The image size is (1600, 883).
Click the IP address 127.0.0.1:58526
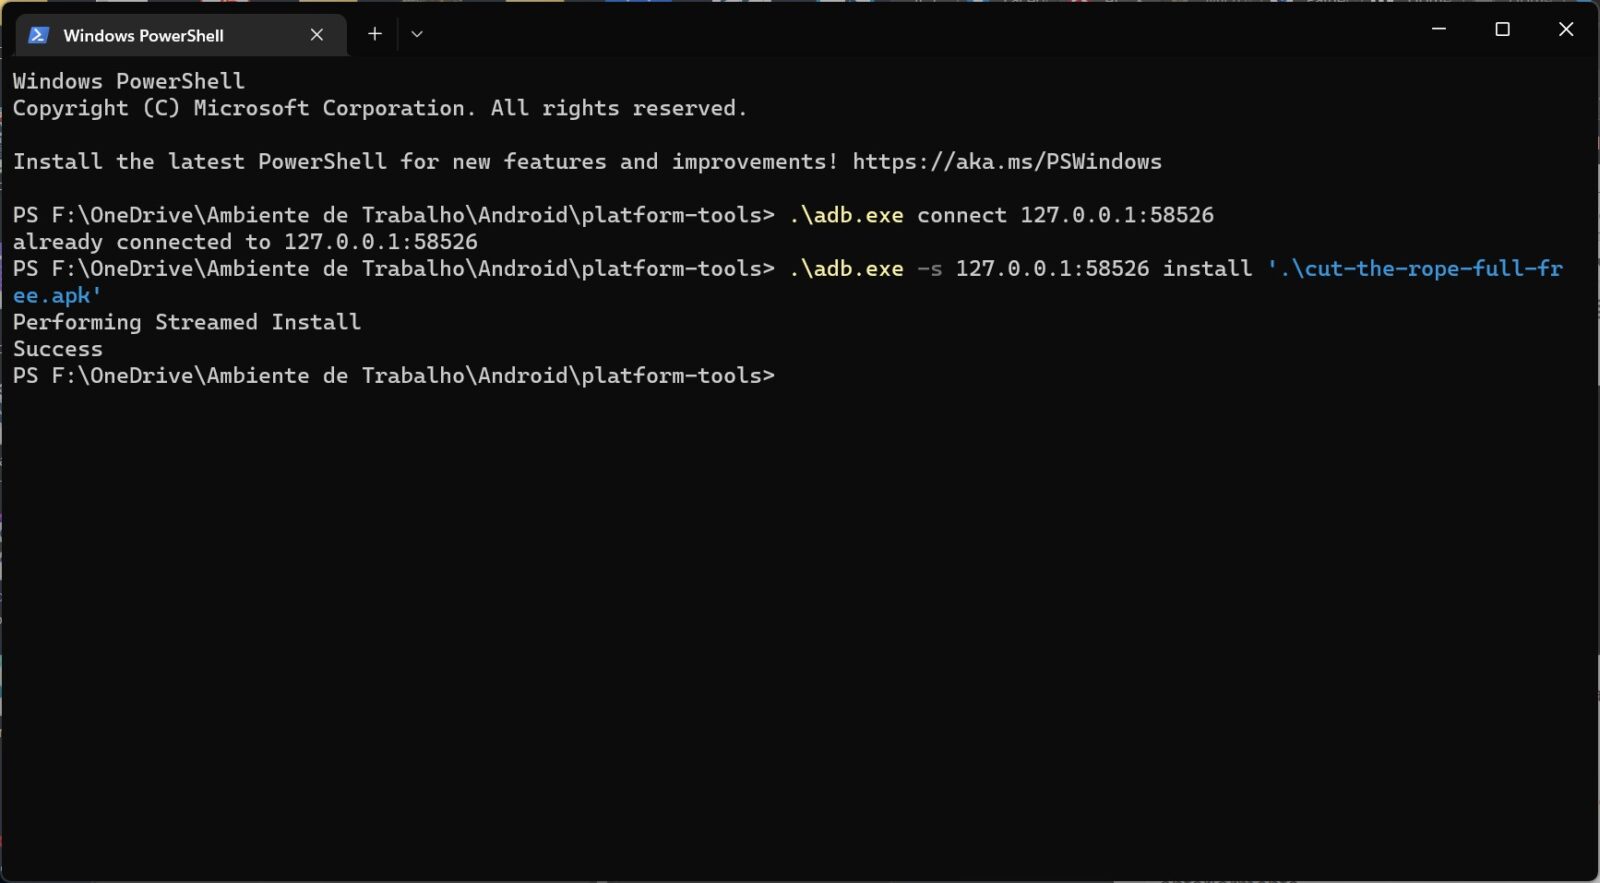[1118, 214]
